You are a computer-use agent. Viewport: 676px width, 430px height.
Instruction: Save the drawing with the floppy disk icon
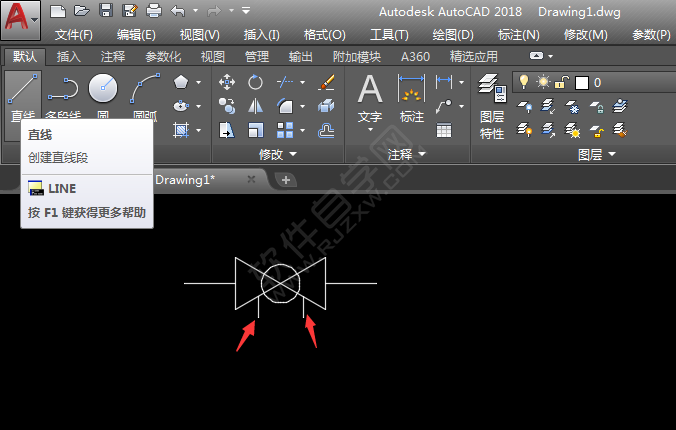(x=106, y=10)
